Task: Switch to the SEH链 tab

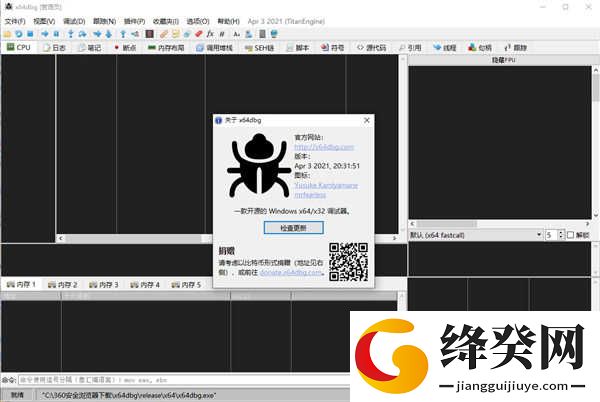Action: coord(259,48)
